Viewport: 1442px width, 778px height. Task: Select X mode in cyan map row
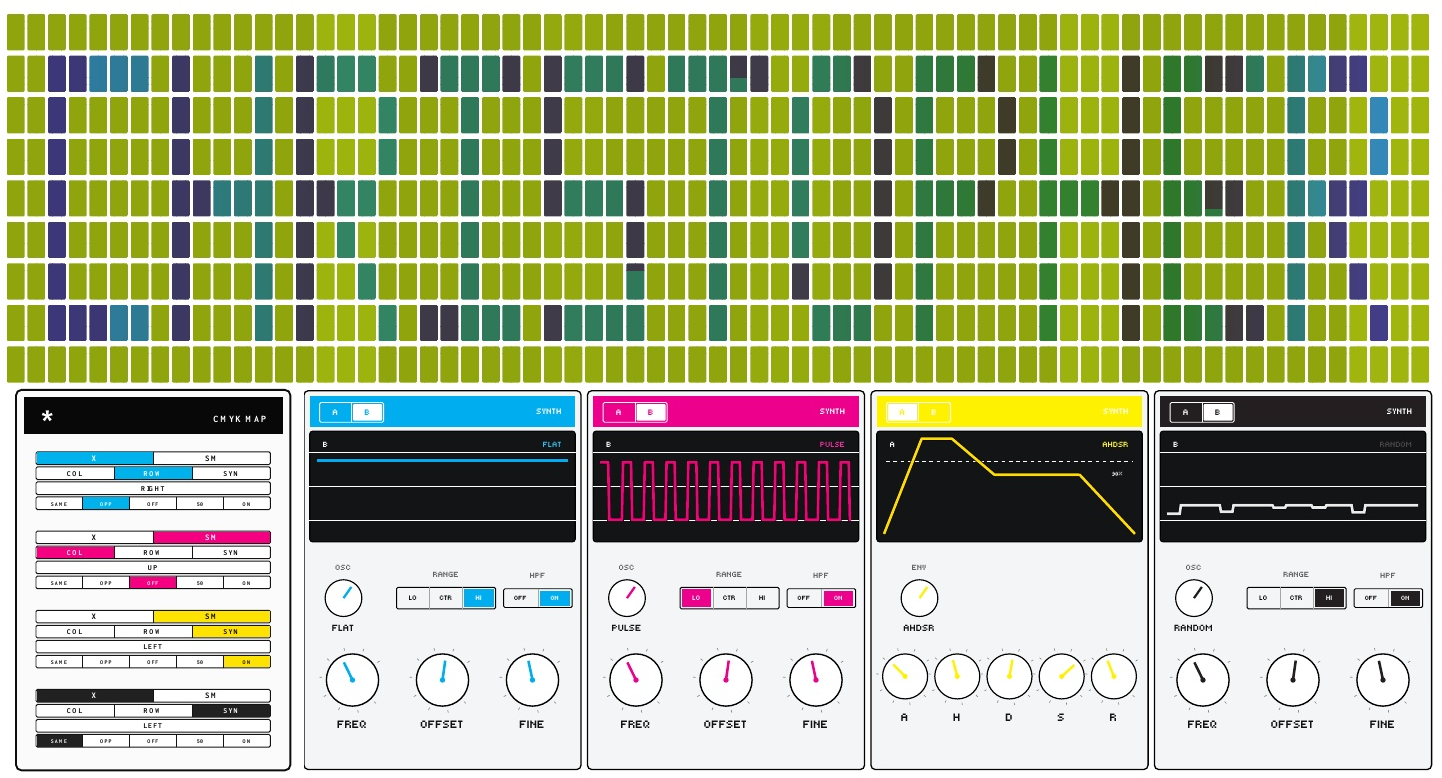point(95,458)
